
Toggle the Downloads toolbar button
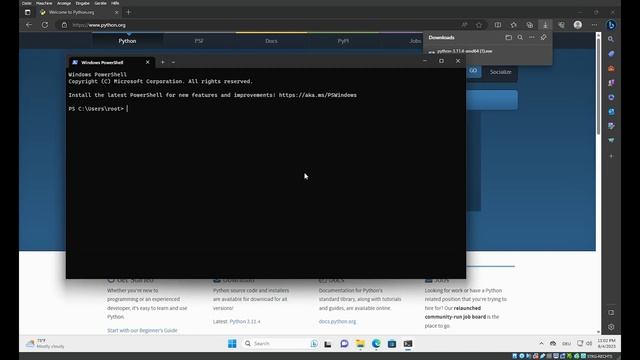(x=545, y=25)
